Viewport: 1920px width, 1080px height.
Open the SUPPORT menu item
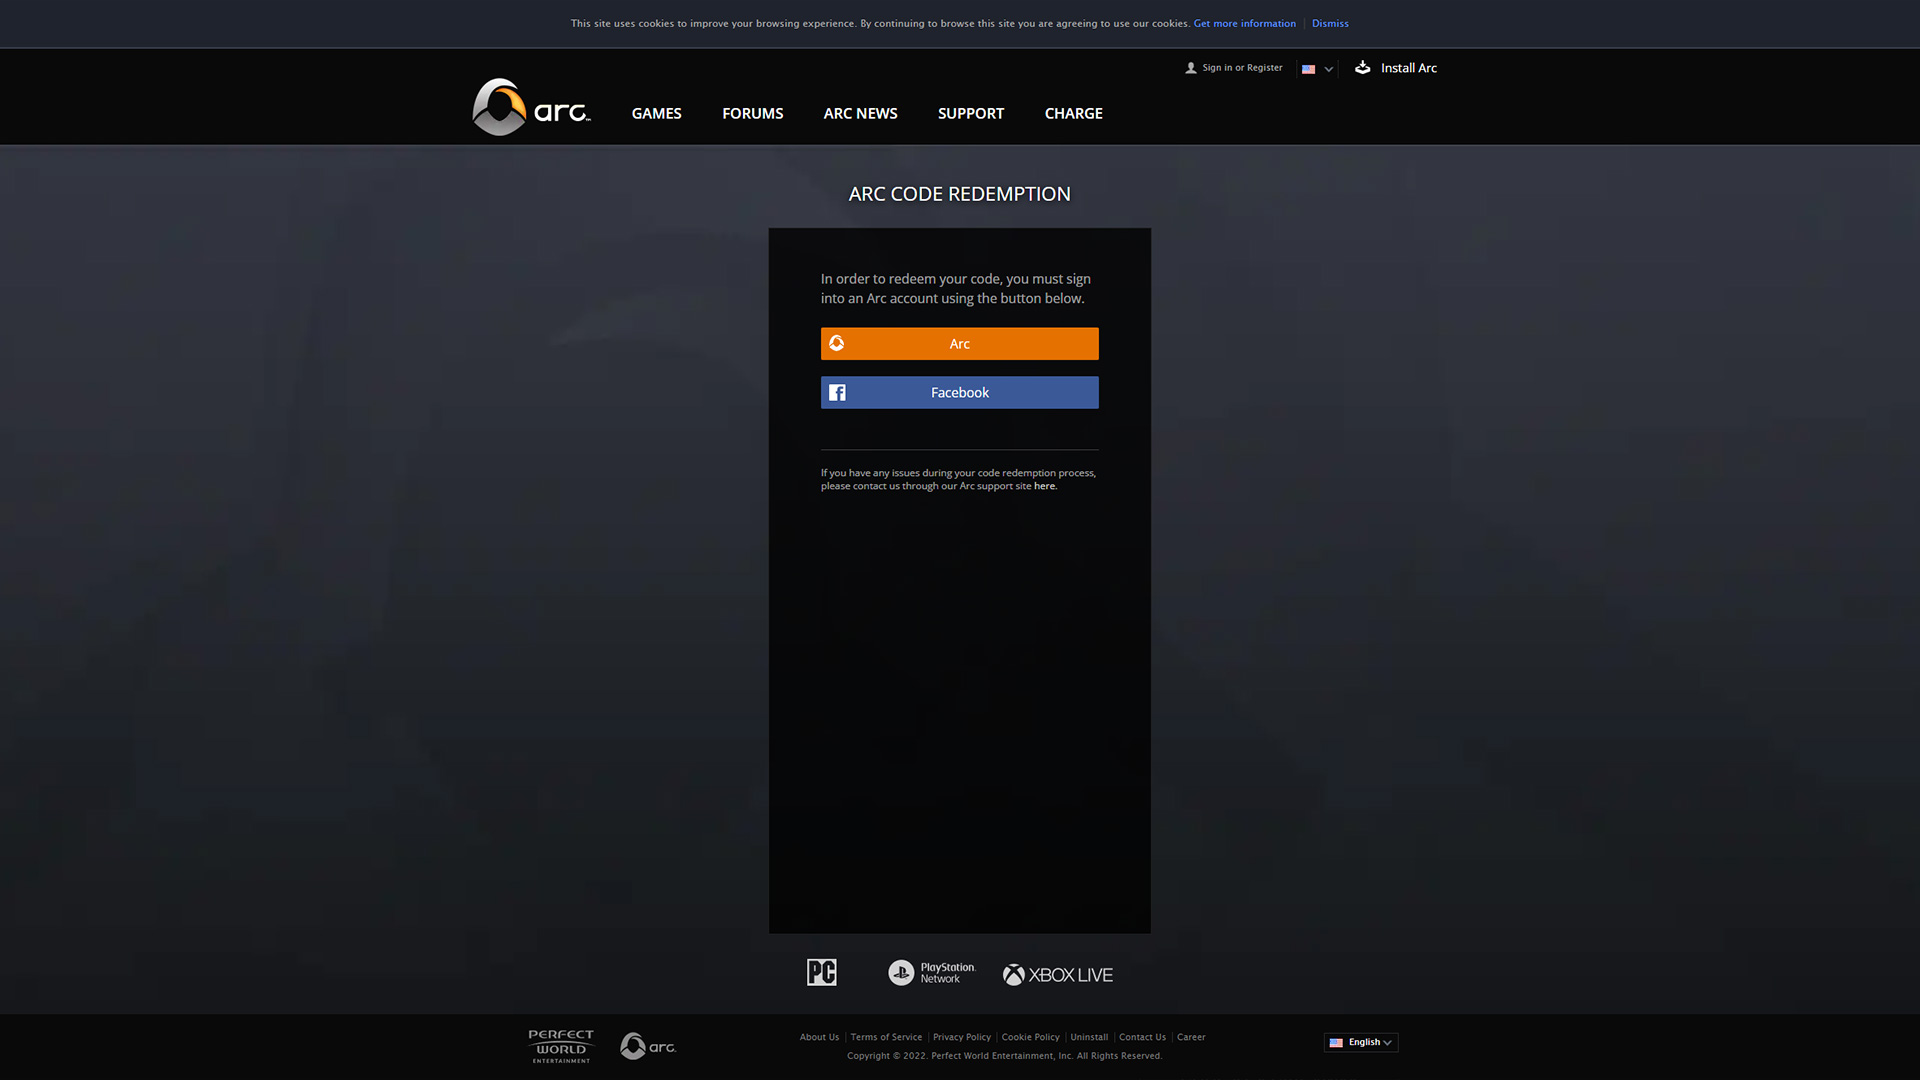coord(970,113)
